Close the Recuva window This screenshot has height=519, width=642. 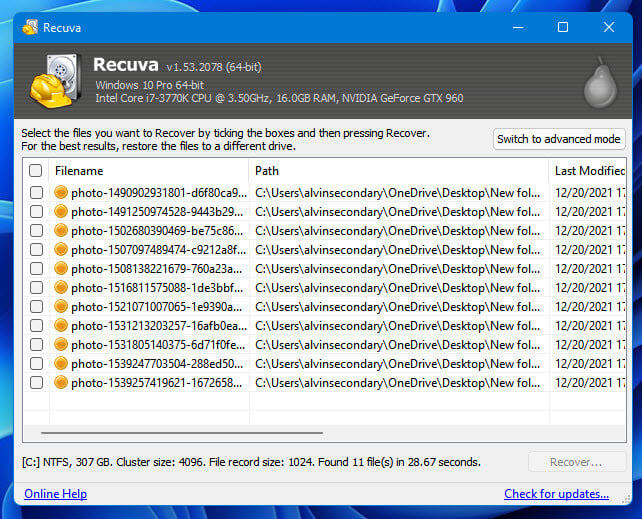coord(608,27)
